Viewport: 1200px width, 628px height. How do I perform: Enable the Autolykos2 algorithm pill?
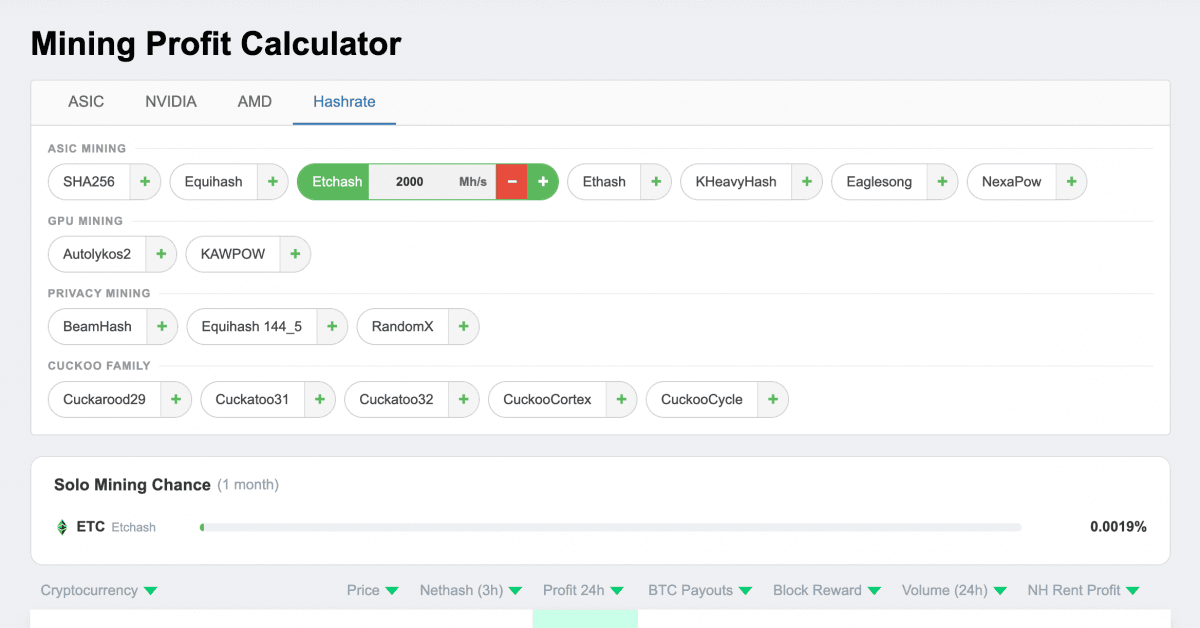click(97, 254)
